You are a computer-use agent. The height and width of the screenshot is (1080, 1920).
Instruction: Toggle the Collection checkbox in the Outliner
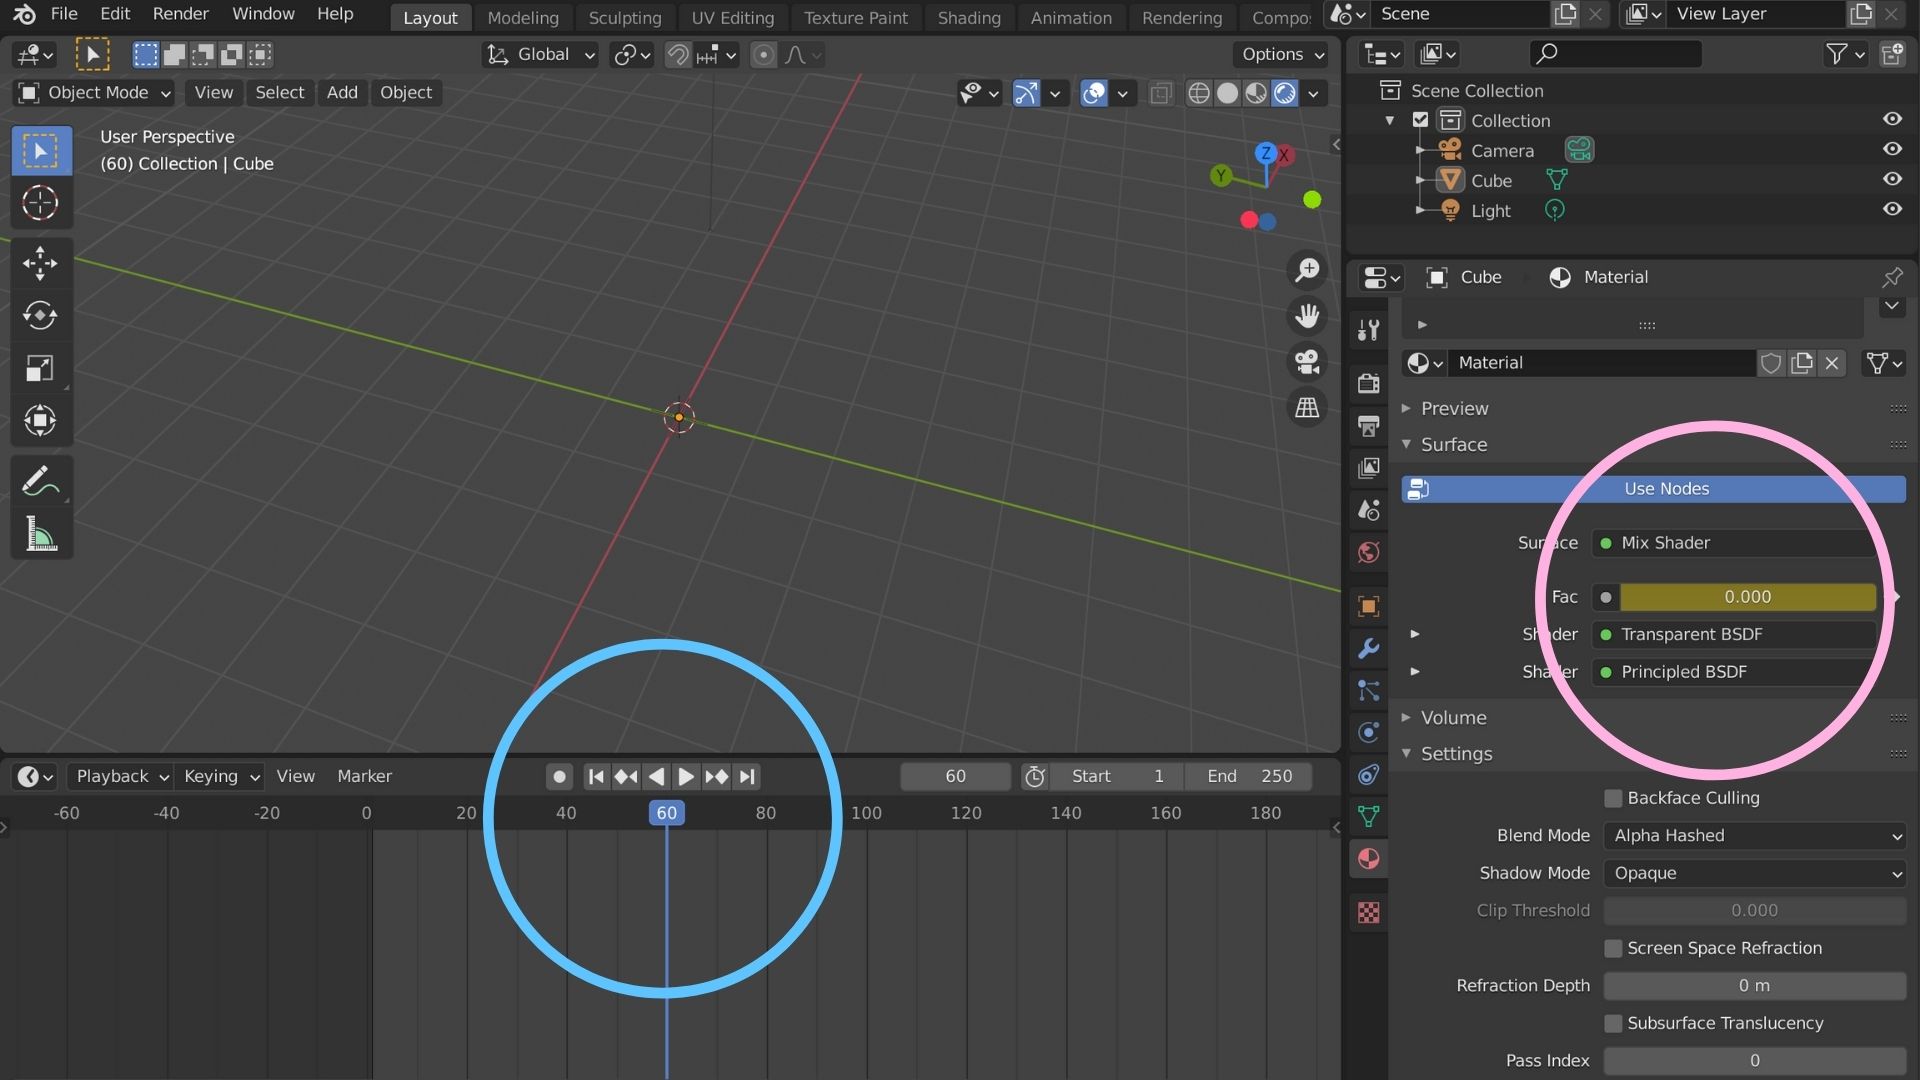tap(1421, 119)
